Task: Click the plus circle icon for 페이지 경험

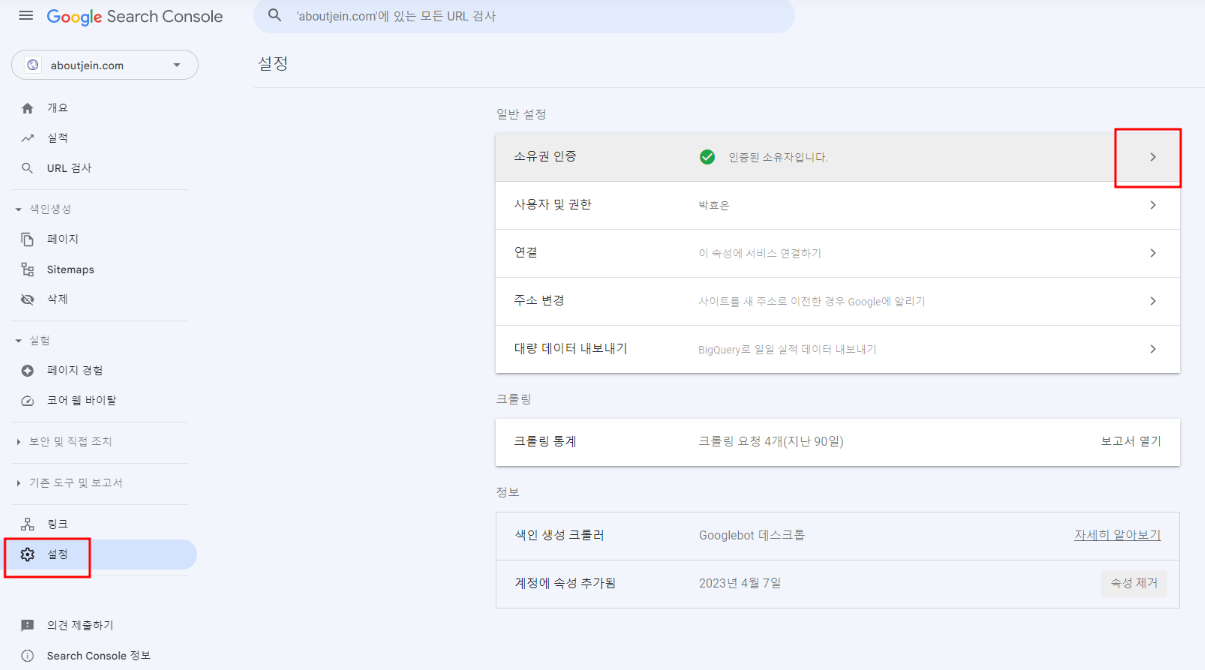Action: pos(28,371)
